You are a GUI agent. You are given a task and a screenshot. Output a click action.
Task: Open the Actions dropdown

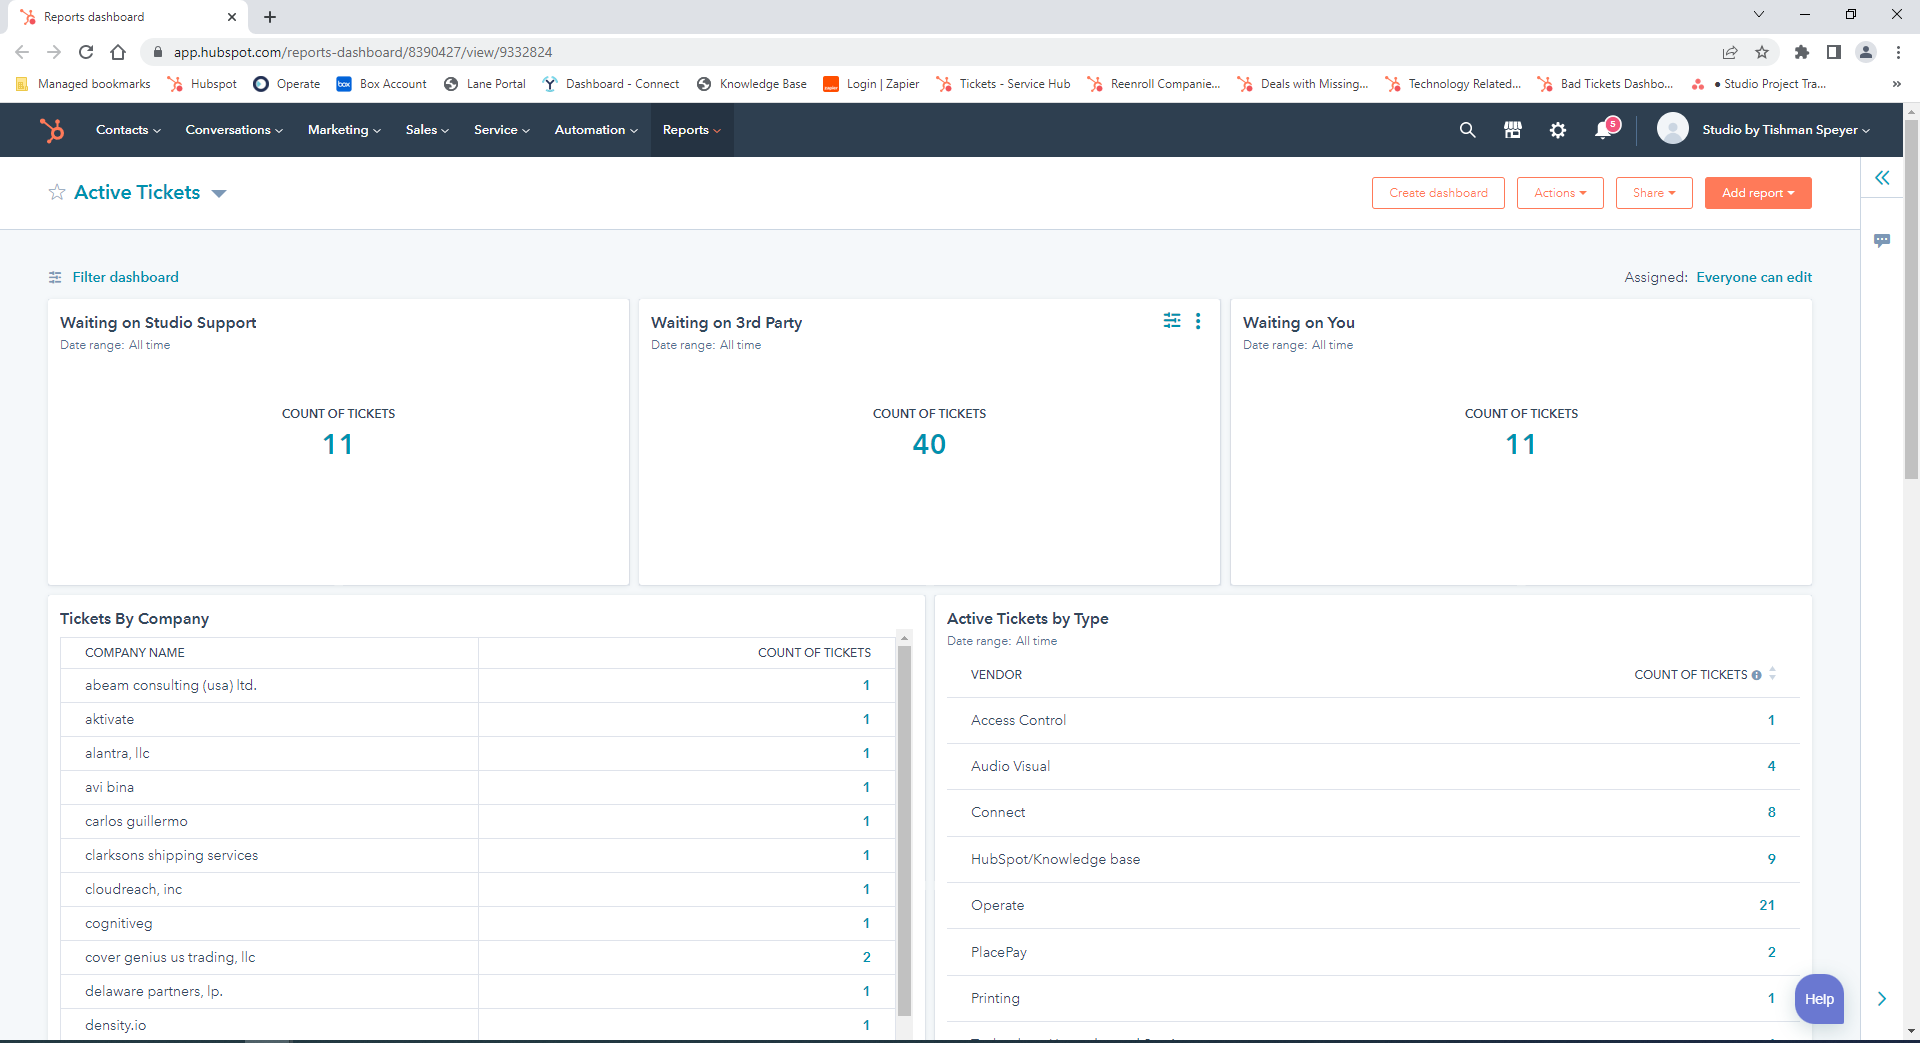[x=1559, y=193]
